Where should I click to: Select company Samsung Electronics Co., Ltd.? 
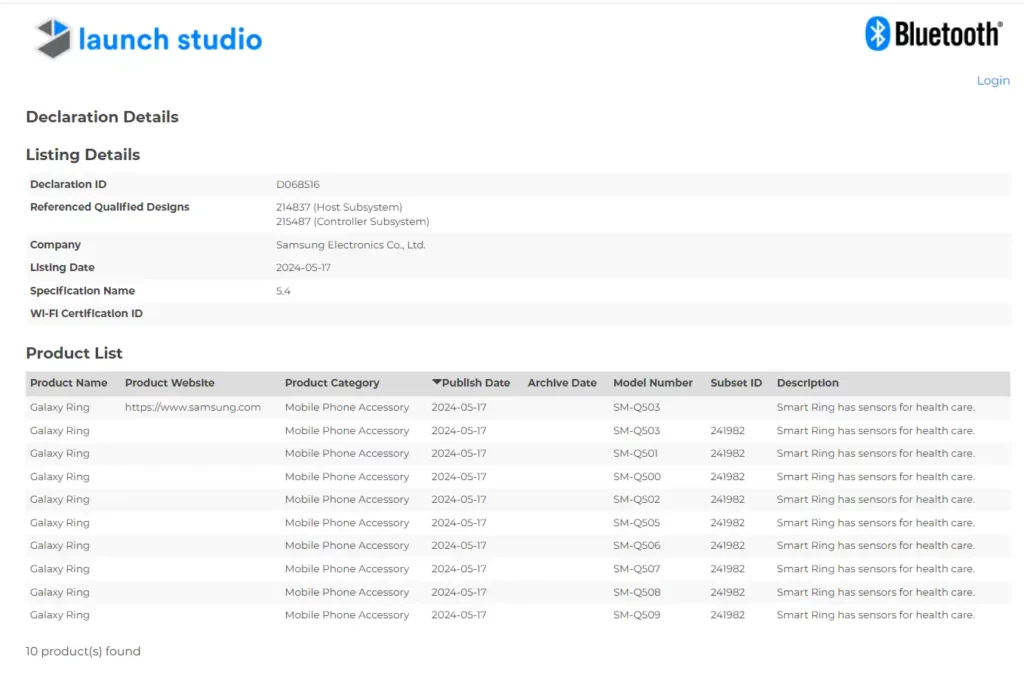coord(351,245)
